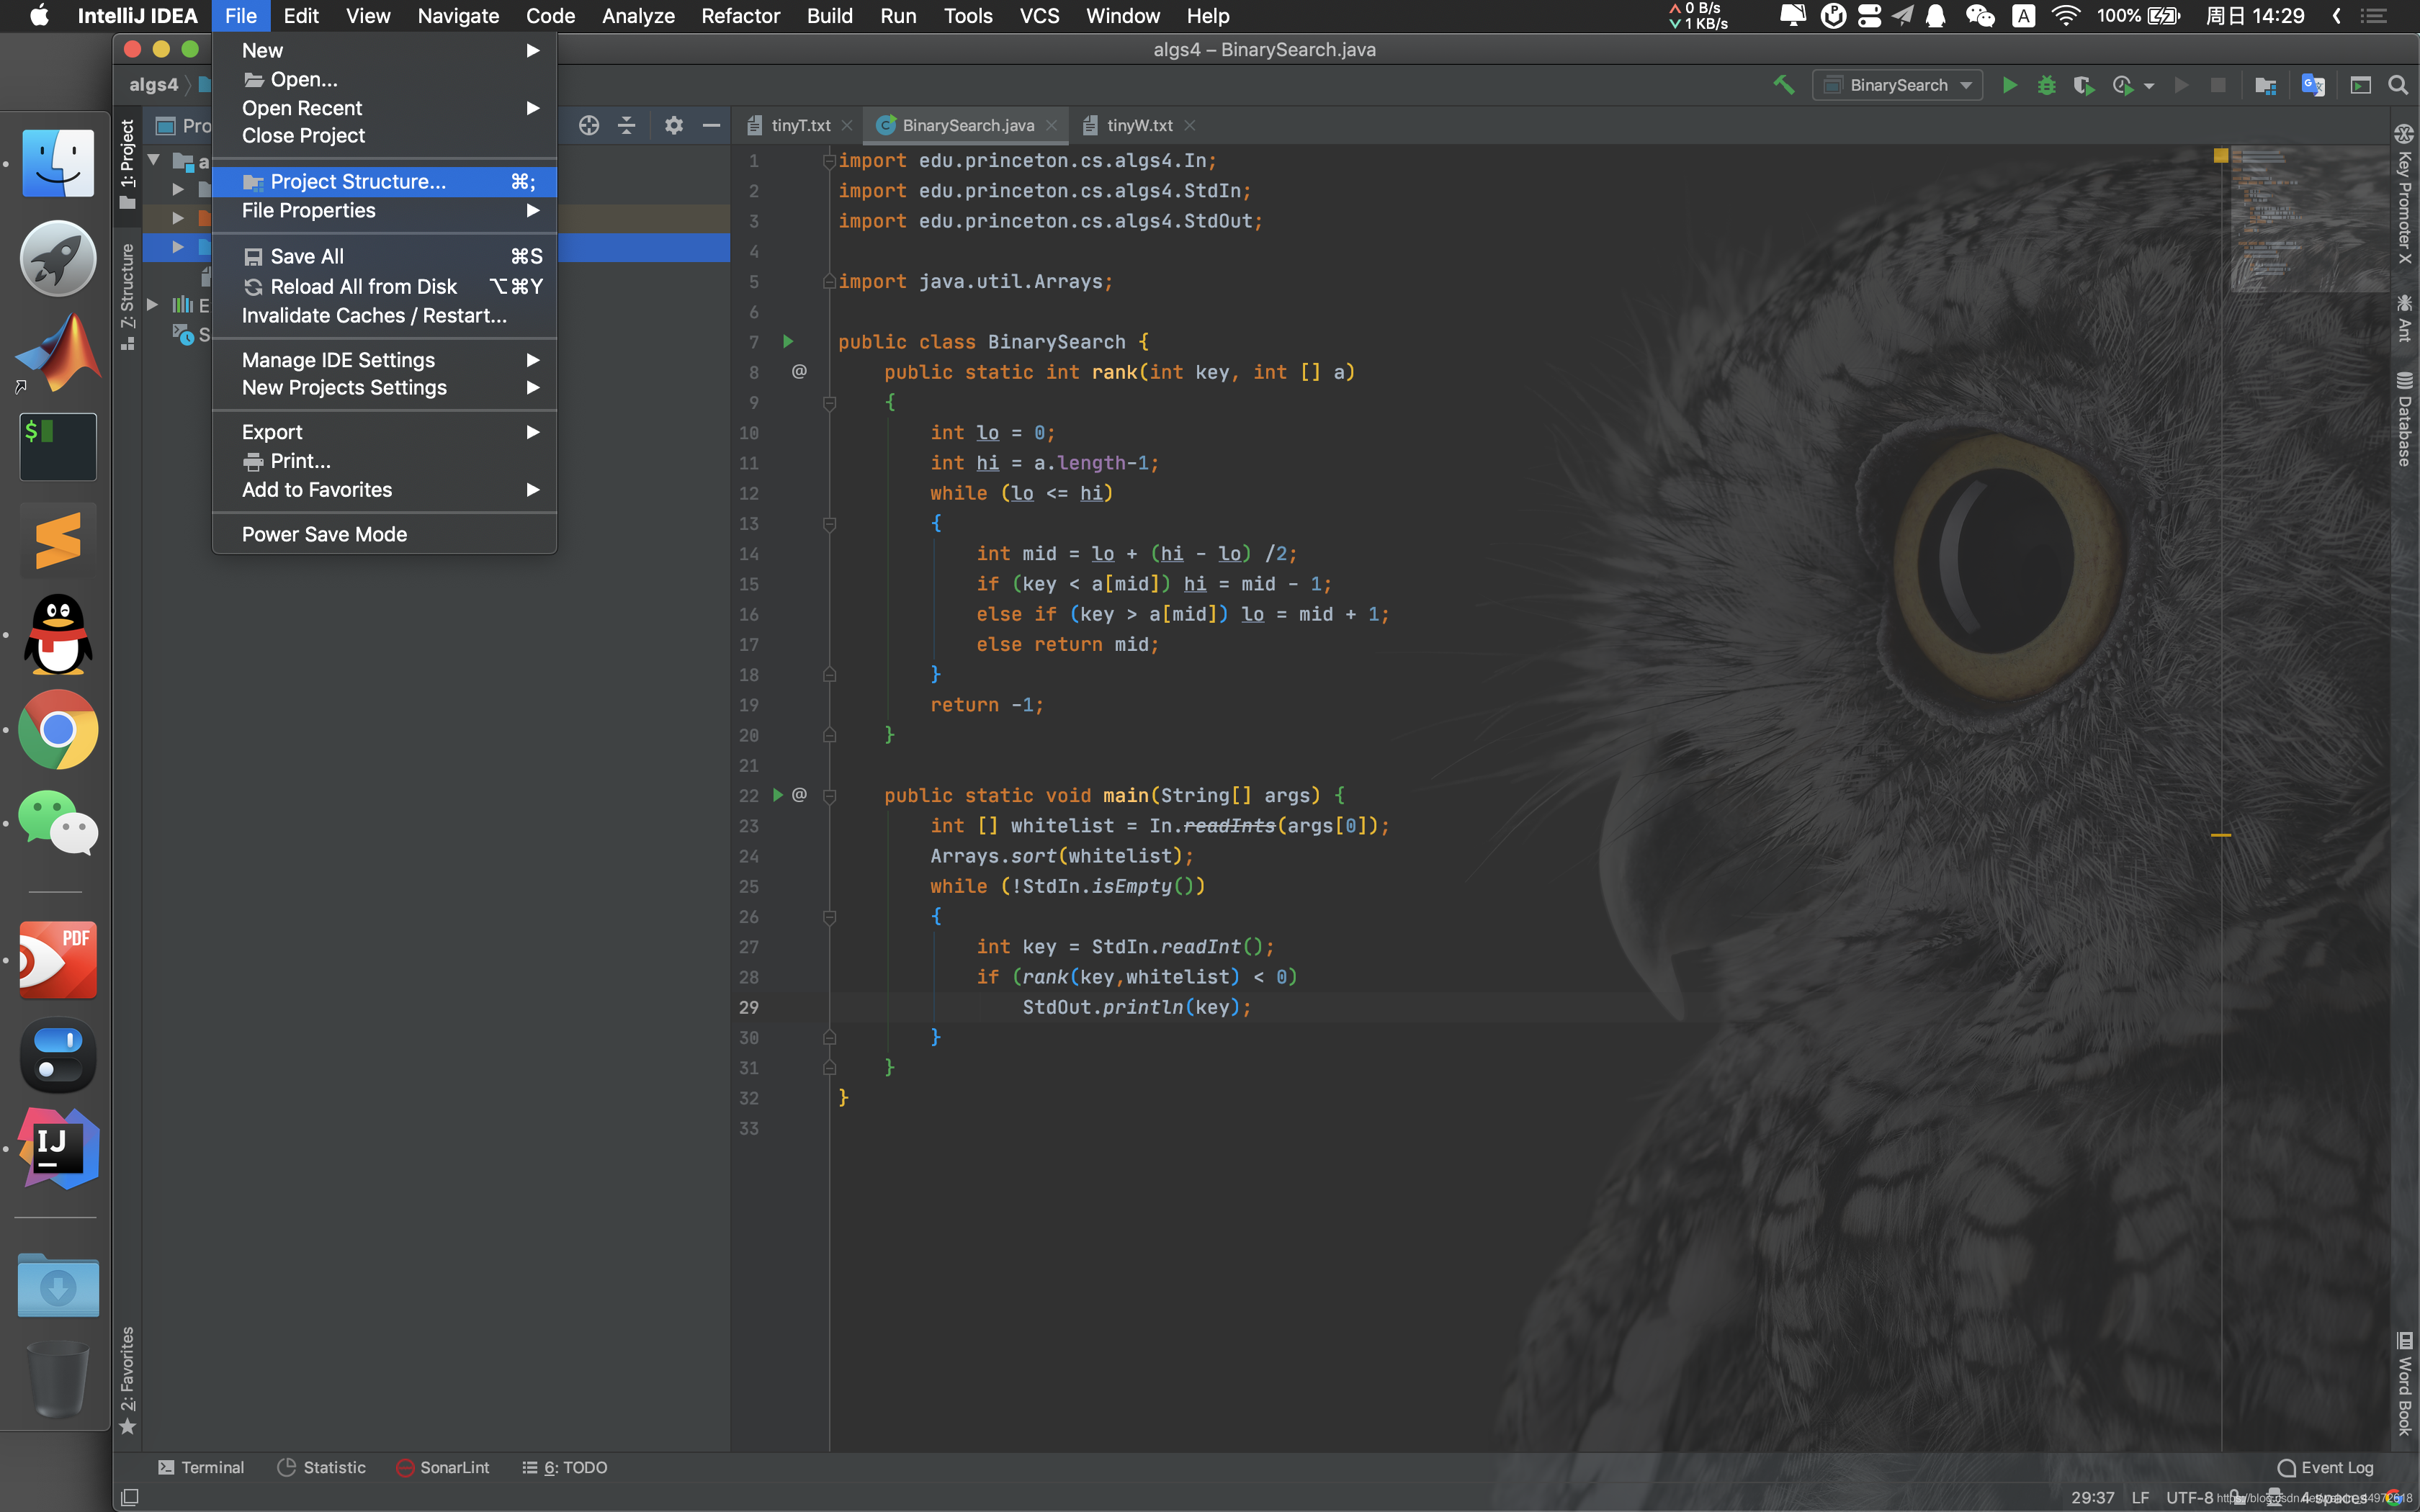Click the yellow inspection status indicator
Viewport: 2420px width, 1512px height.
[x=2221, y=155]
